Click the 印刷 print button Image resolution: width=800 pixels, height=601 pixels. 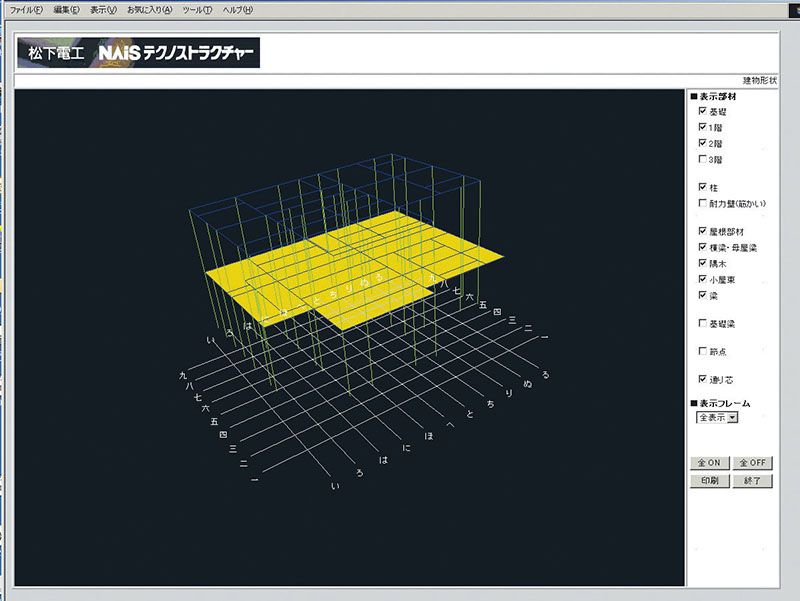pyautogui.click(x=709, y=480)
